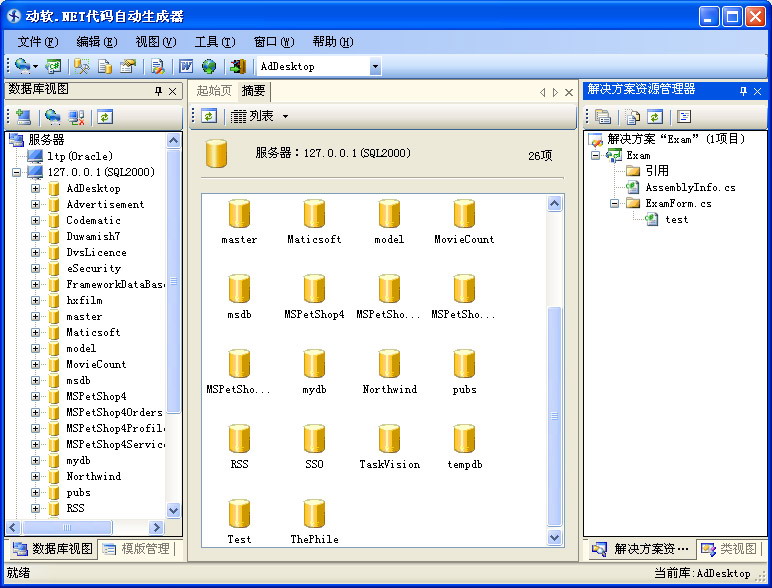This screenshot has height=588, width=772.
Task: Click the disconnect server icon with red X
Action: (76, 117)
